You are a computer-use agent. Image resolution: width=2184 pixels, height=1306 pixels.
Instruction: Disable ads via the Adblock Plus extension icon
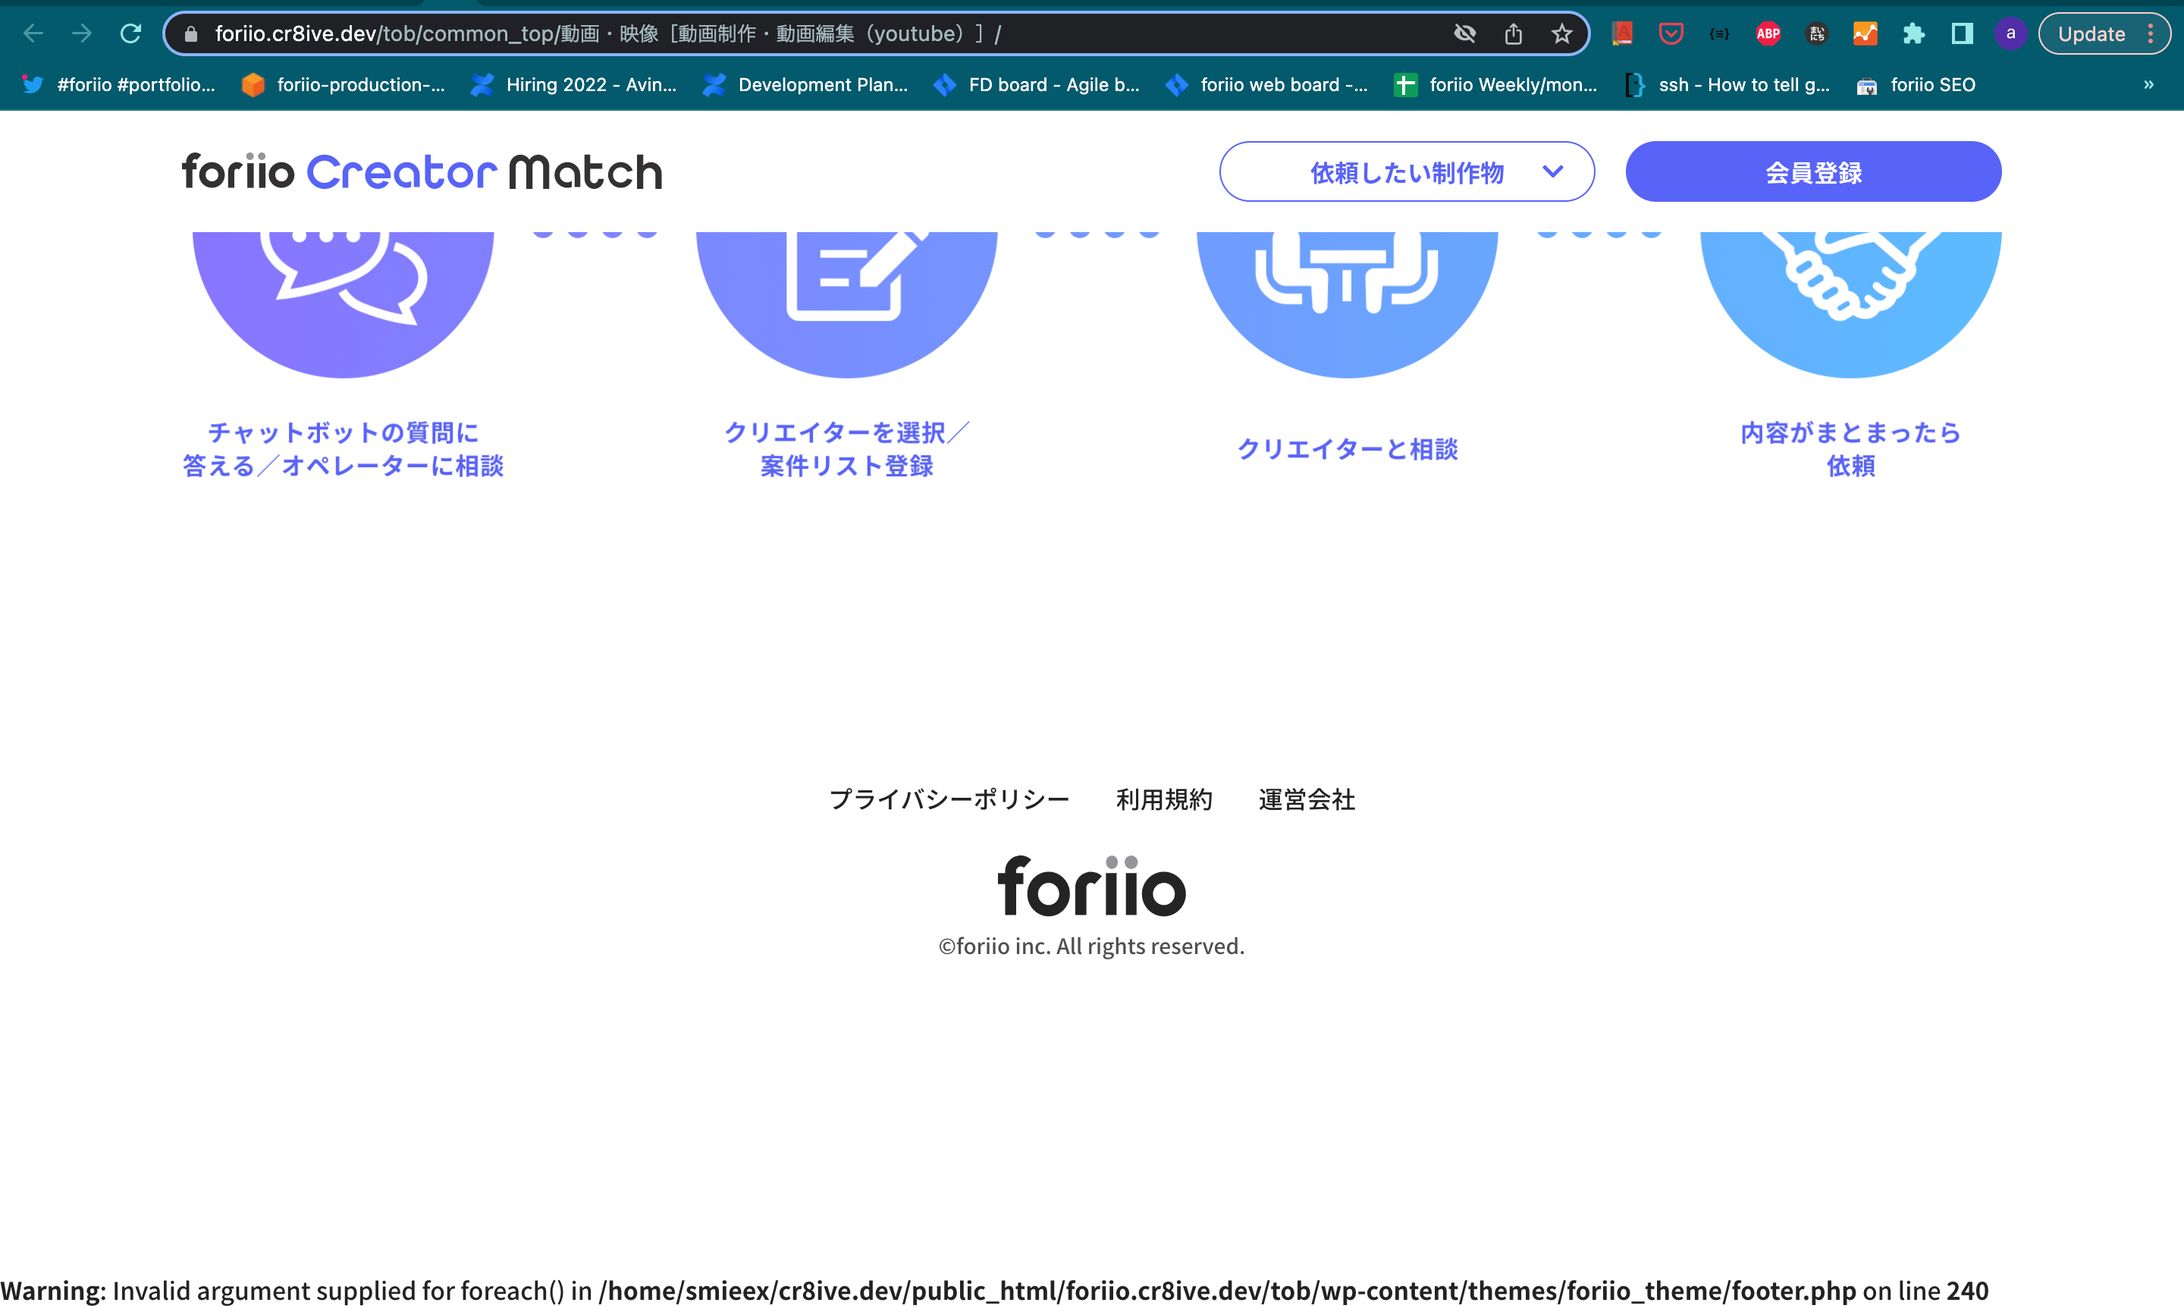click(1768, 33)
